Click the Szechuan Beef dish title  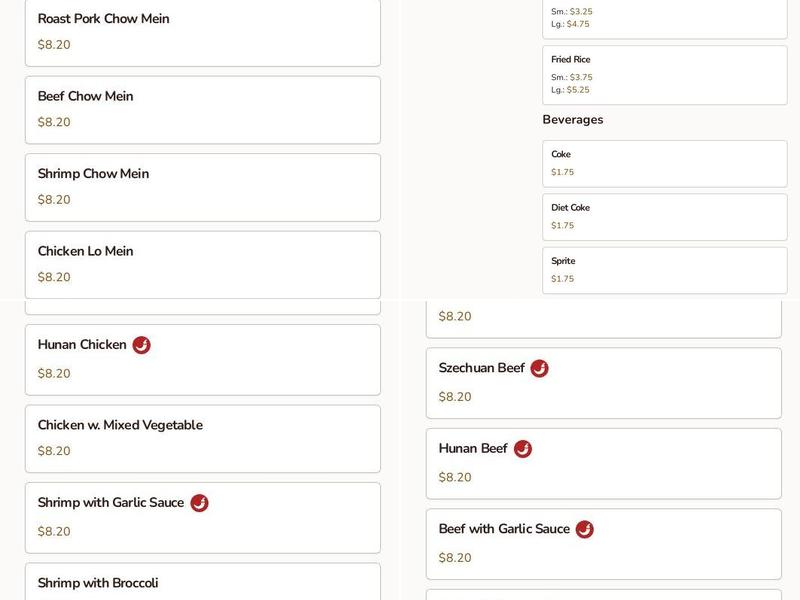481,368
